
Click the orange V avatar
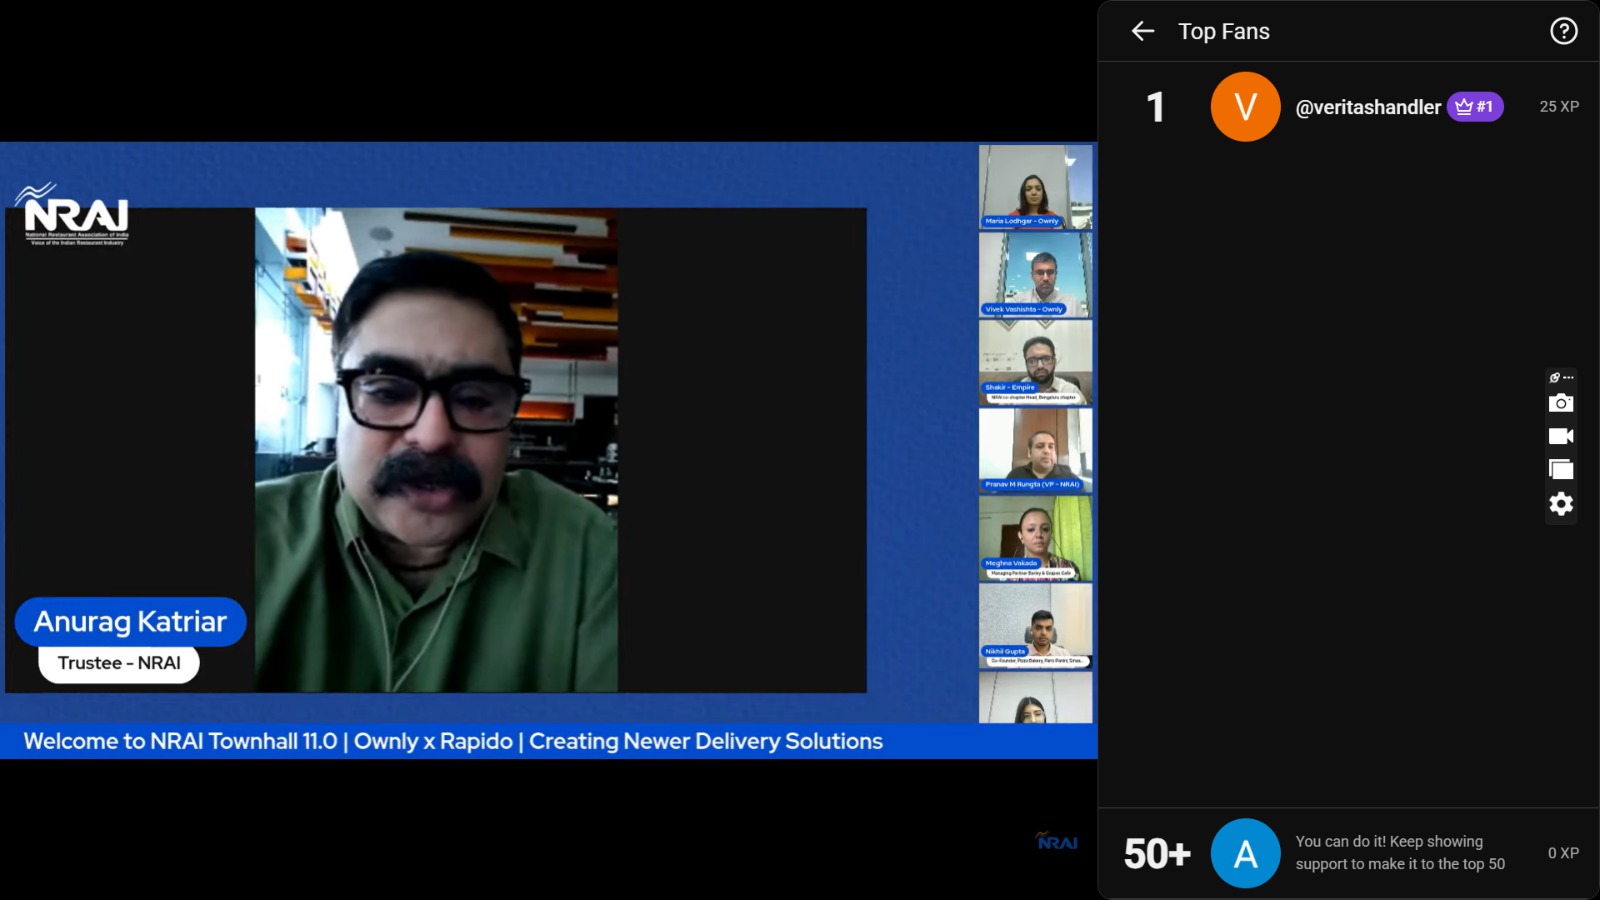tap(1245, 107)
